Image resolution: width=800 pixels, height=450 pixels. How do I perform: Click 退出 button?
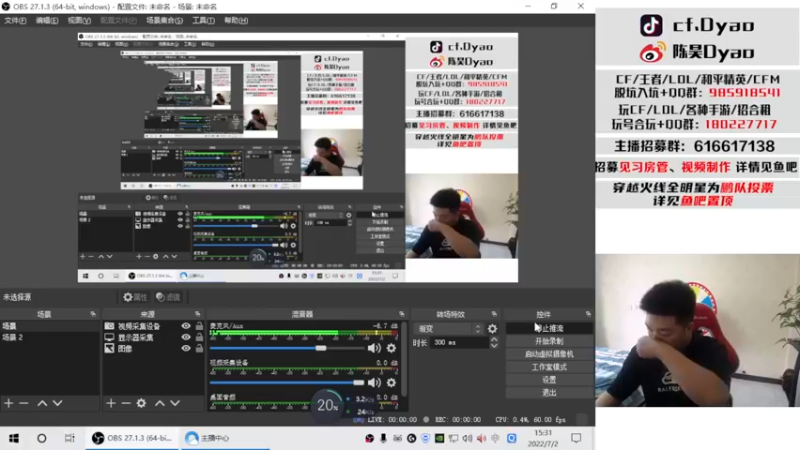point(549,392)
